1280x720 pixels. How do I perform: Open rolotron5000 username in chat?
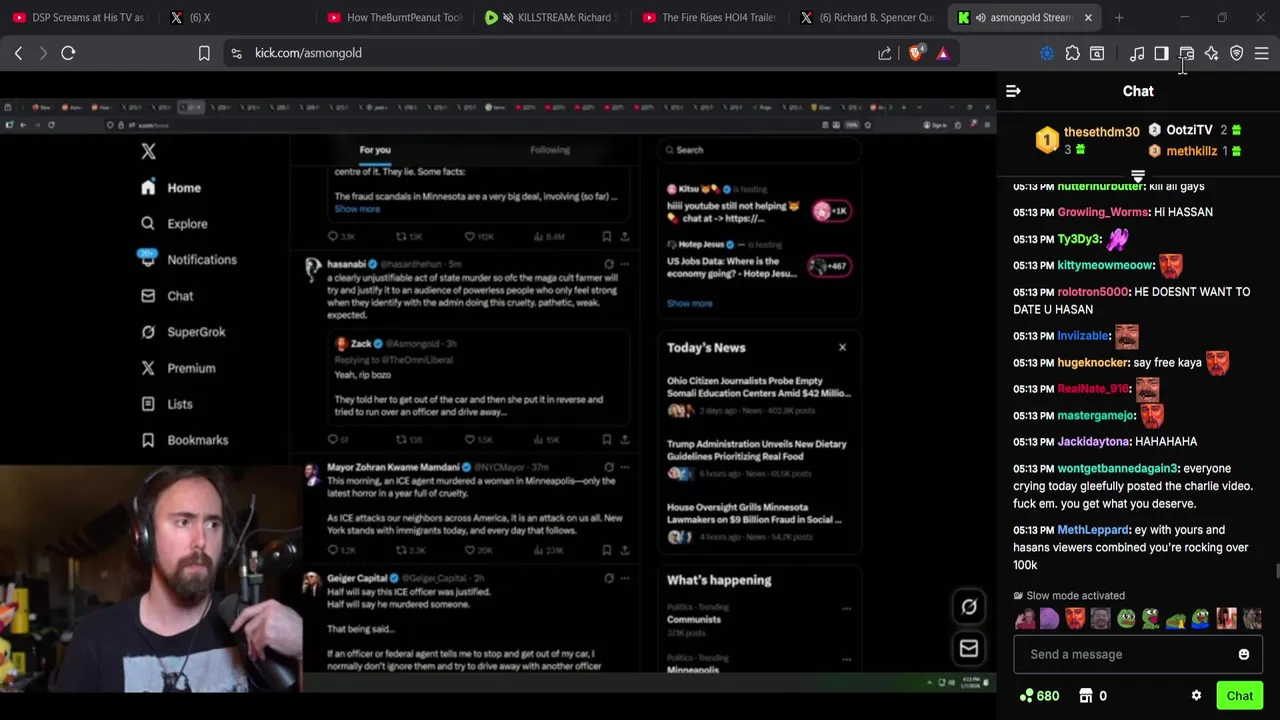coord(1092,292)
